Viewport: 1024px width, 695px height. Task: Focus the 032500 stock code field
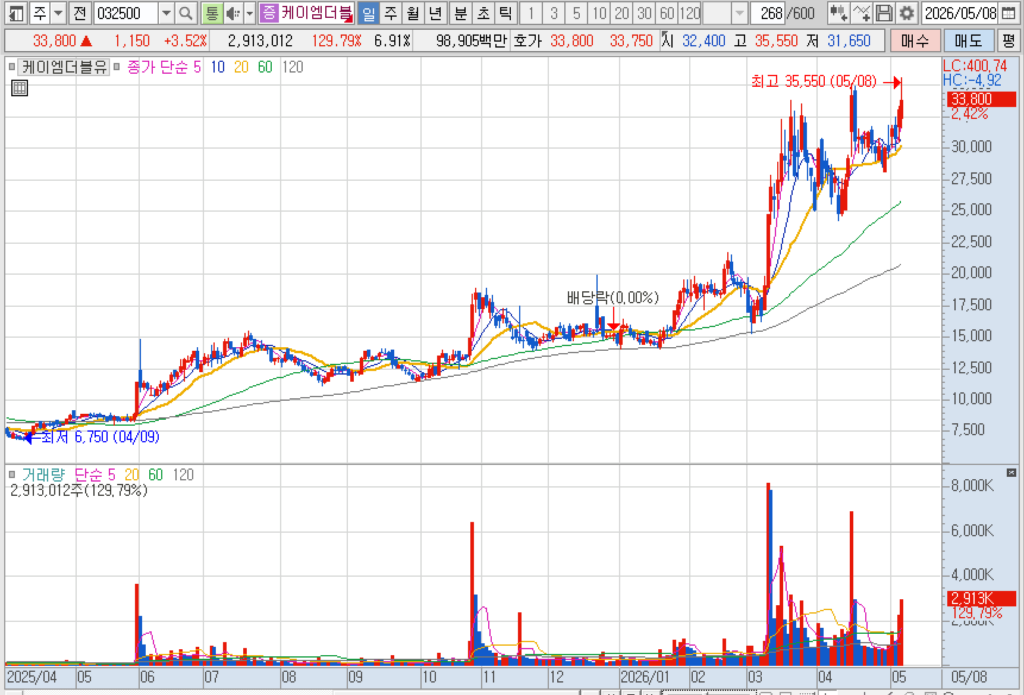[125, 12]
